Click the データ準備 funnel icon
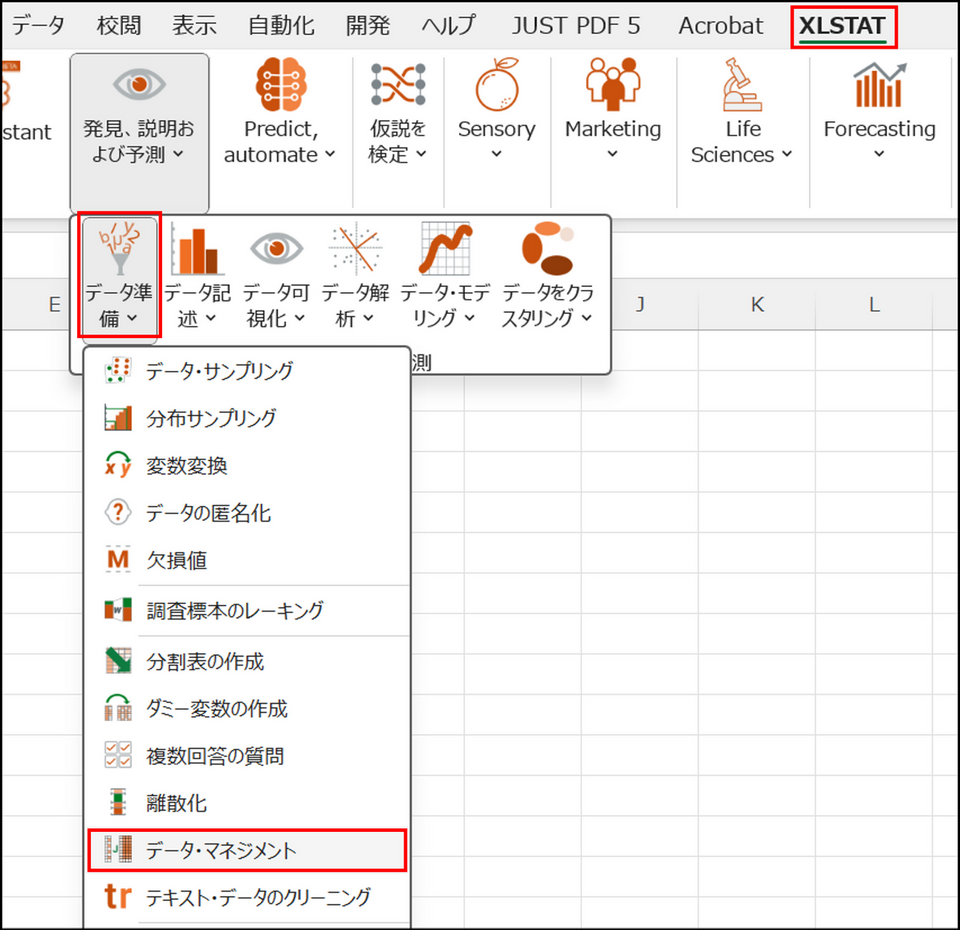Image resolution: width=960 pixels, height=930 pixels. pyautogui.click(x=120, y=248)
